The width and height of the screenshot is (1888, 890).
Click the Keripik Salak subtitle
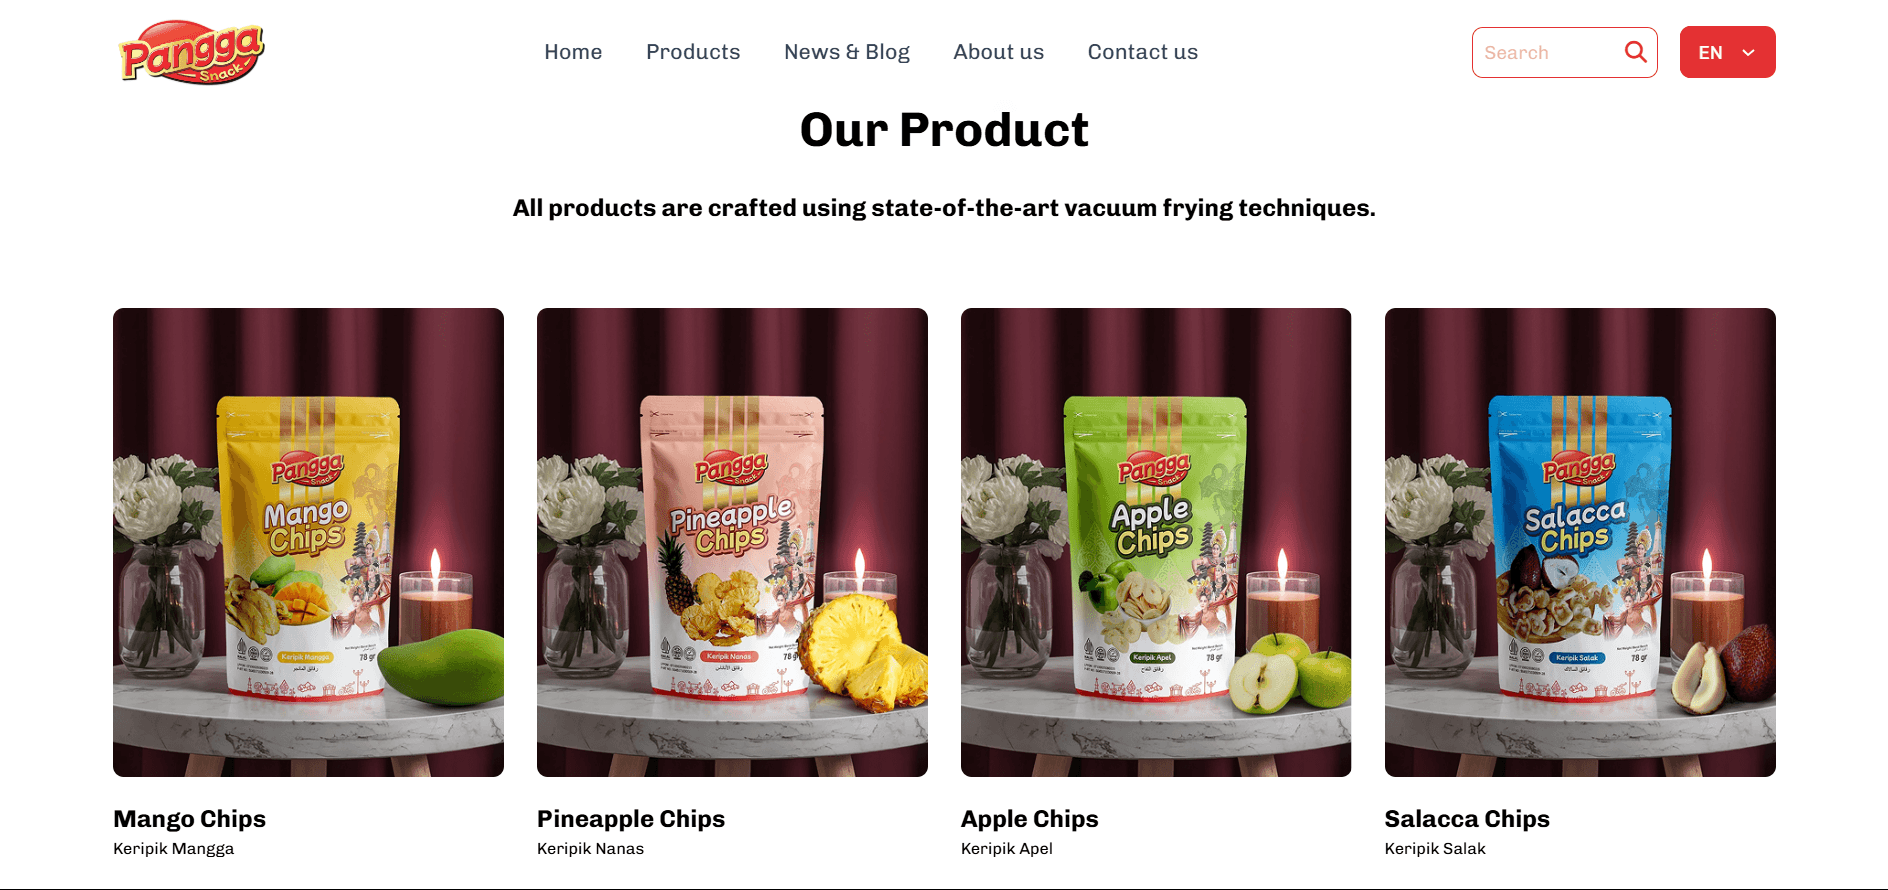click(x=1435, y=848)
